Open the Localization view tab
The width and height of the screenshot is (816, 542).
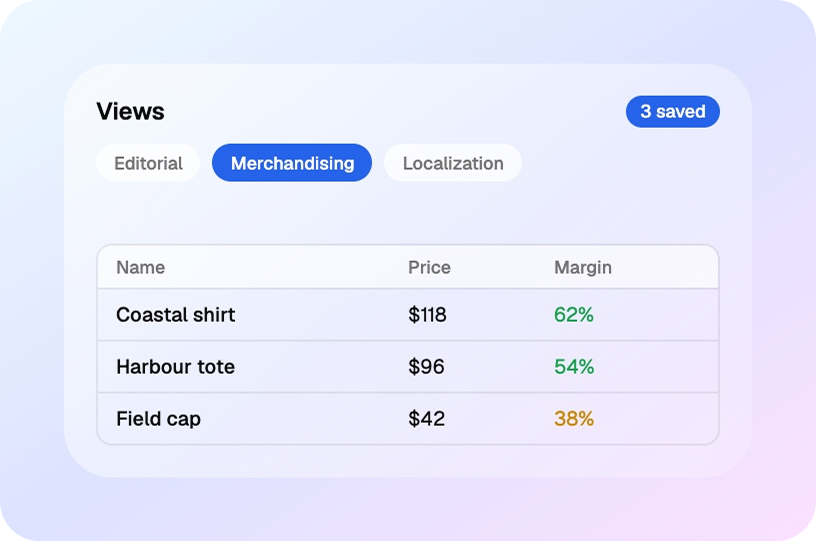click(x=453, y=163)
